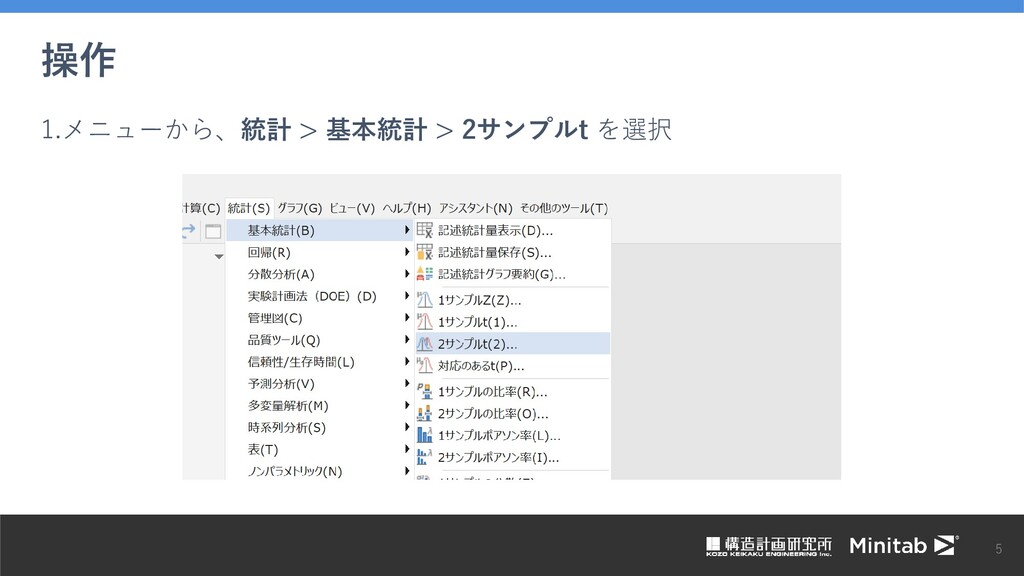1024x576 pixels.
Task: Select 管理図(C) menu entry
Action: pos(319,318)
